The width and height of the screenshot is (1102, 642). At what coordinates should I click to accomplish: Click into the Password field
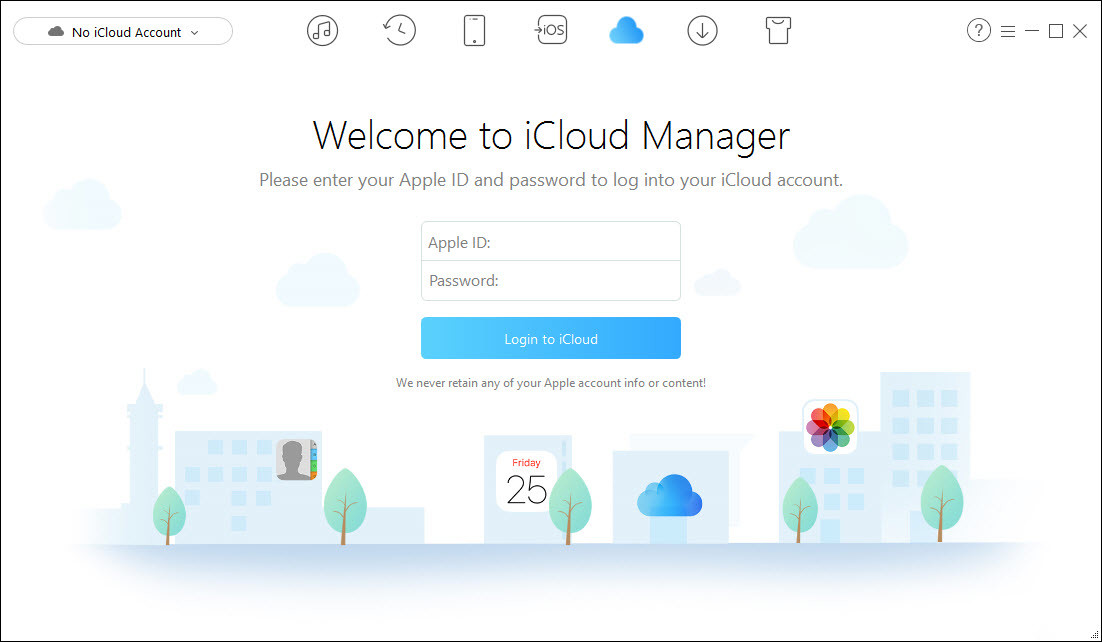click(551, 281)
